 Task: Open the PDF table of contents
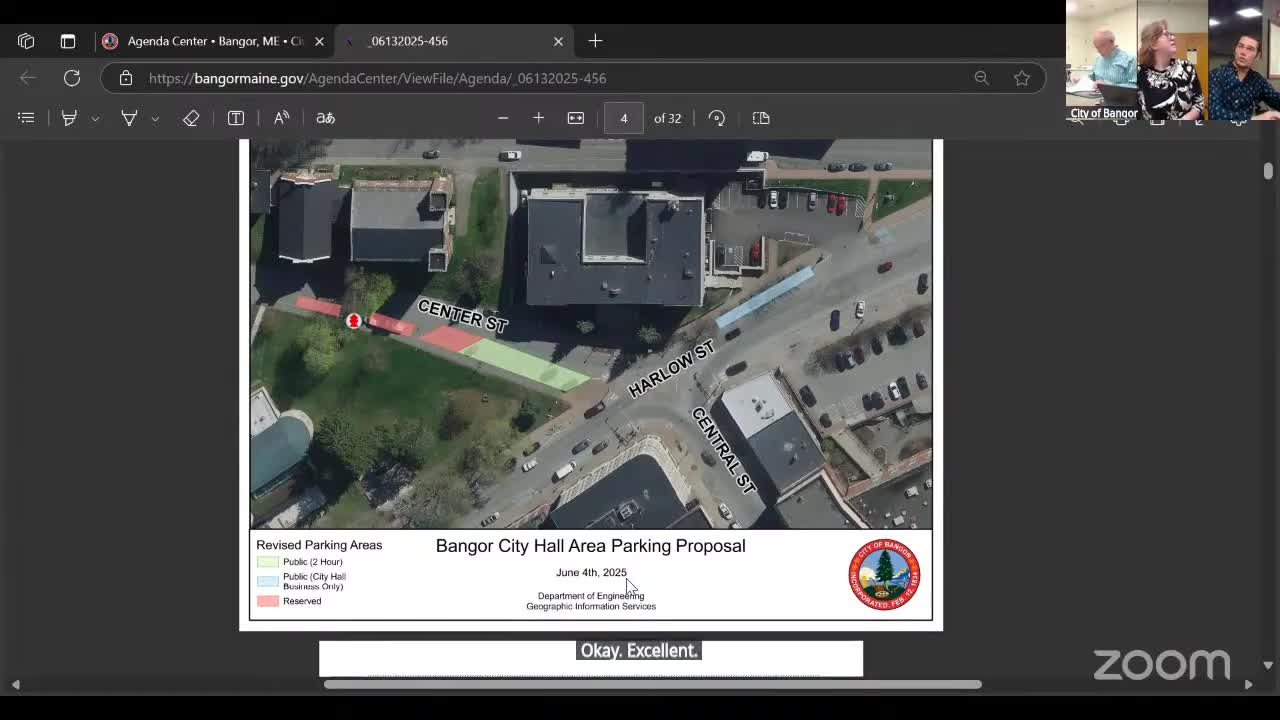(x=26, y=118)
